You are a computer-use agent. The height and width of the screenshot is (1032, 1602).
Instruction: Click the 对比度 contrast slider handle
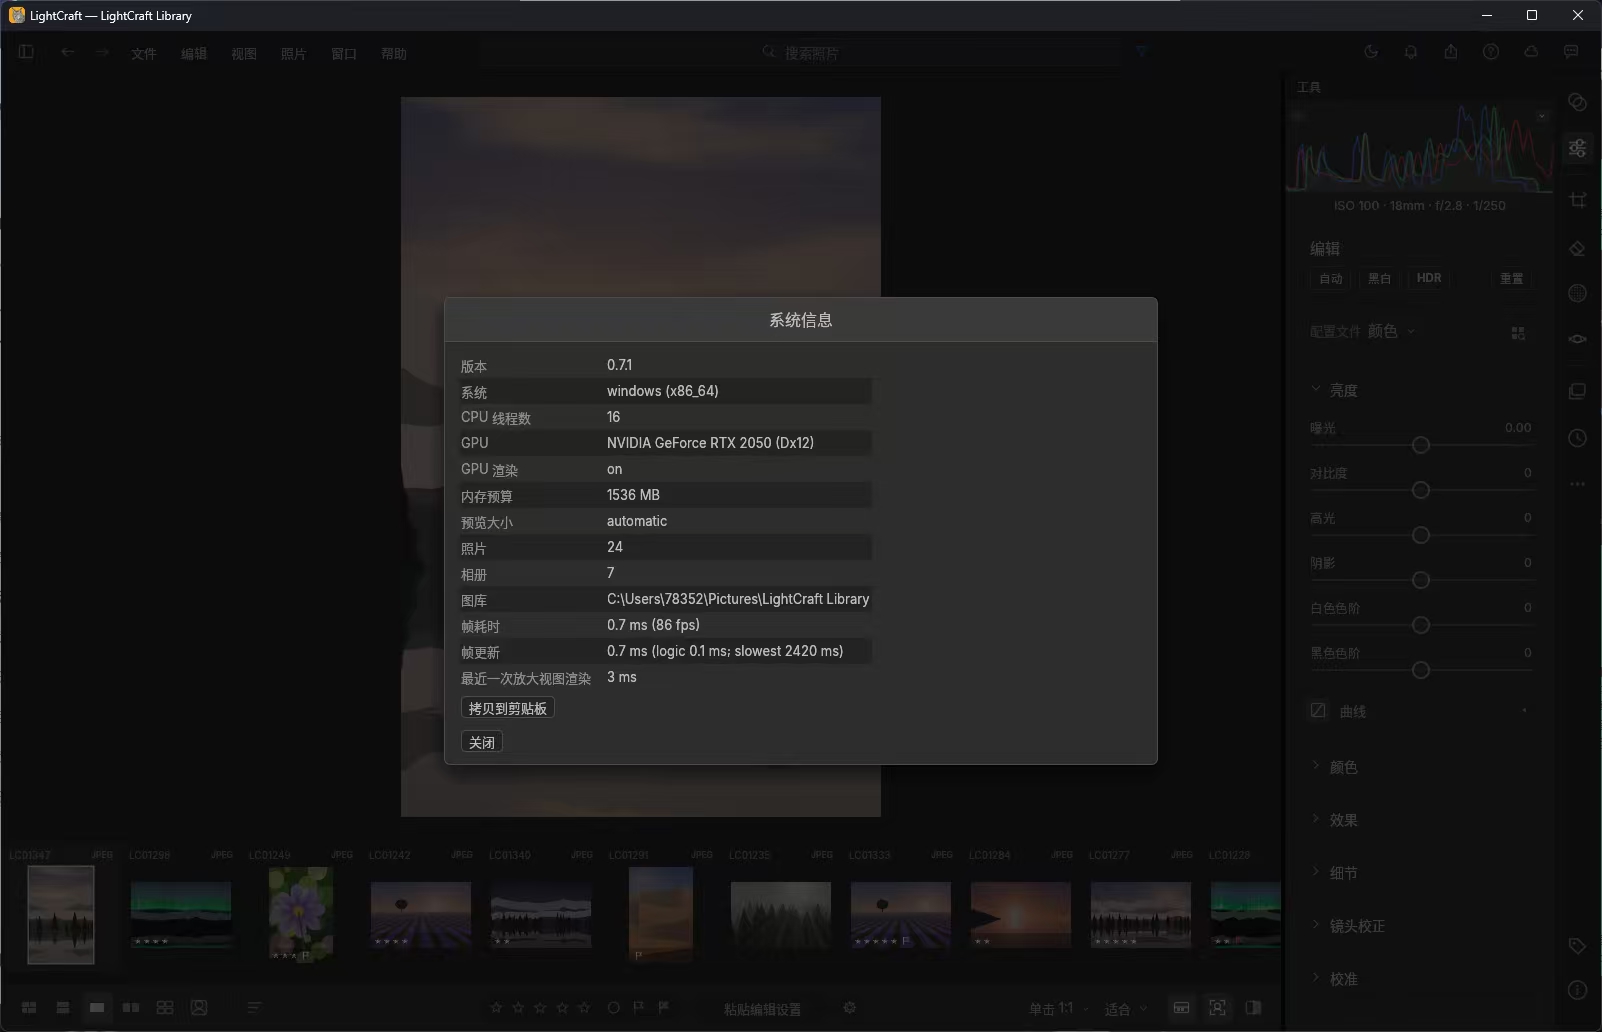pyautogui.click(x=1420, y=490)
